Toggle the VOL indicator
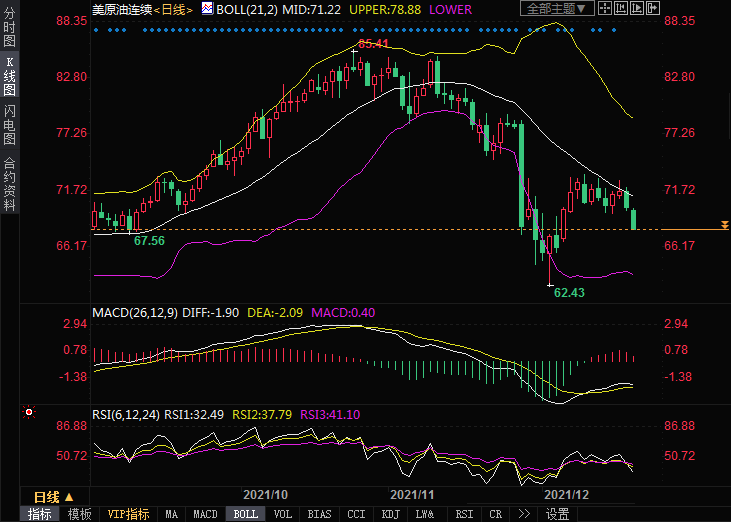Image resolution: width=731 pixels, height=522 pixels. [283, 514]
